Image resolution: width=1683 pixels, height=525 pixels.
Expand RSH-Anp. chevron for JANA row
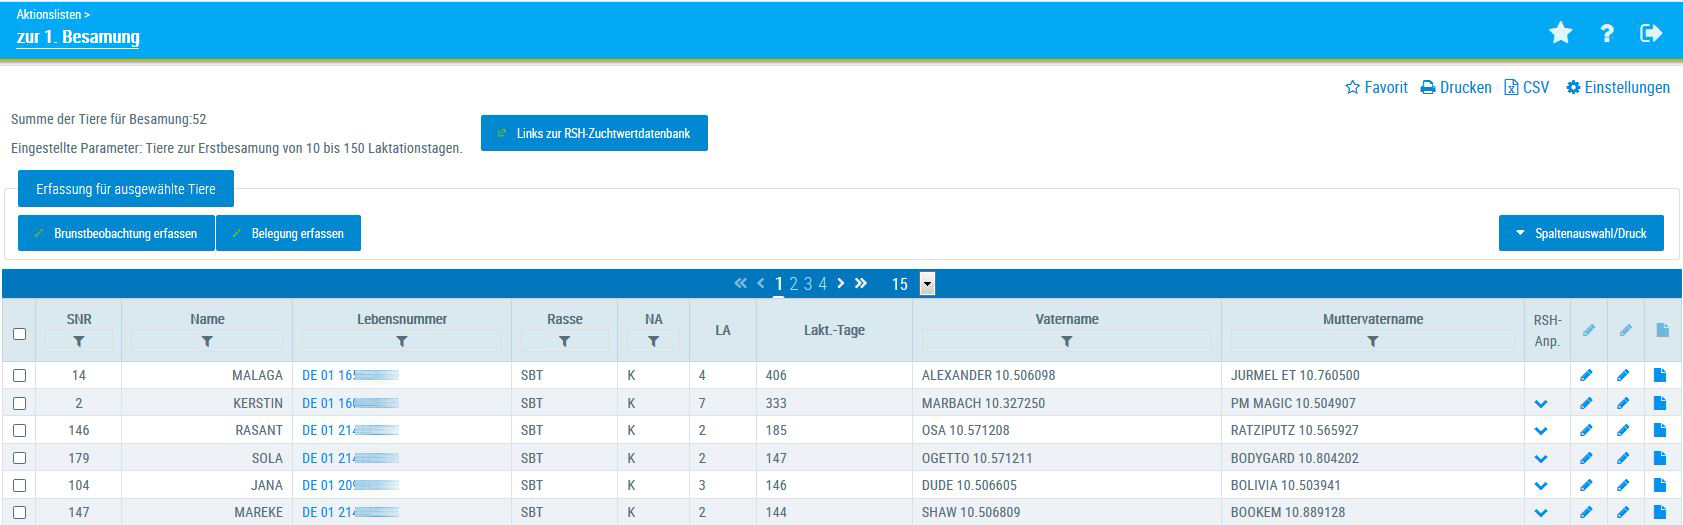[1541, 486]
